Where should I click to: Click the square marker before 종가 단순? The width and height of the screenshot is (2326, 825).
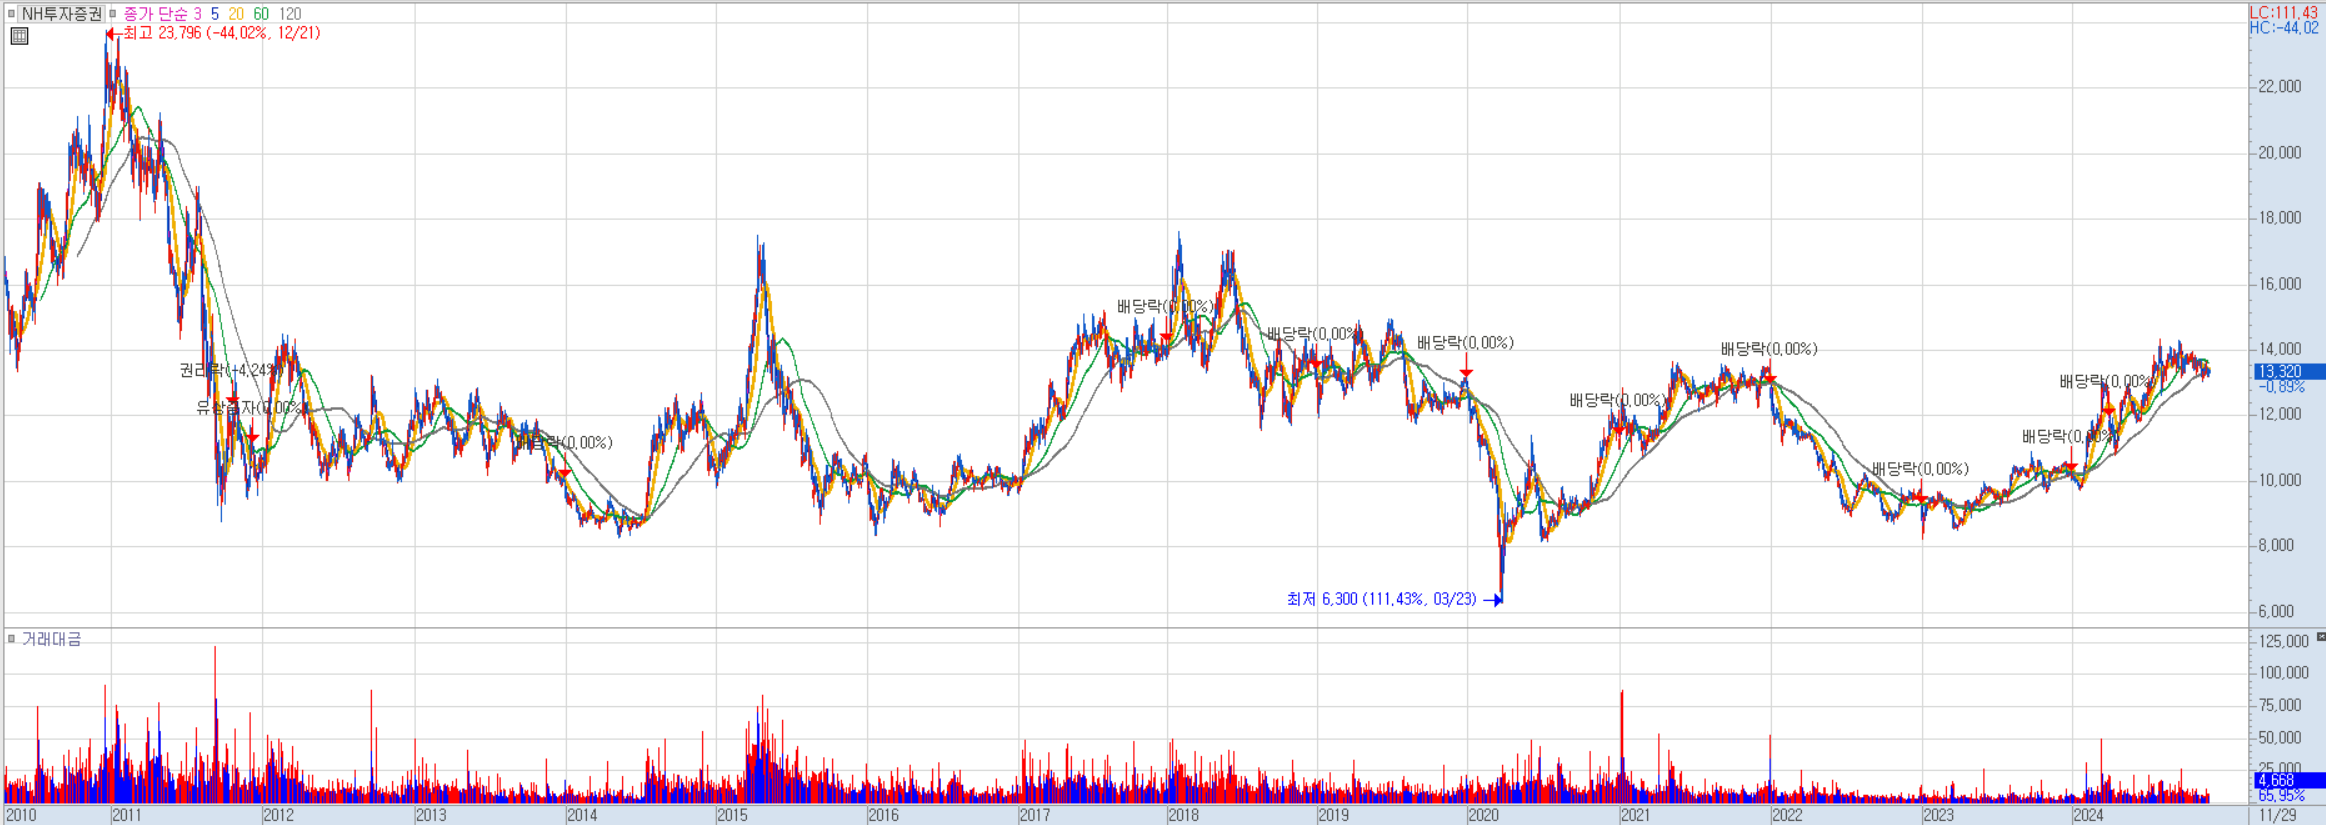click(113, 14)
